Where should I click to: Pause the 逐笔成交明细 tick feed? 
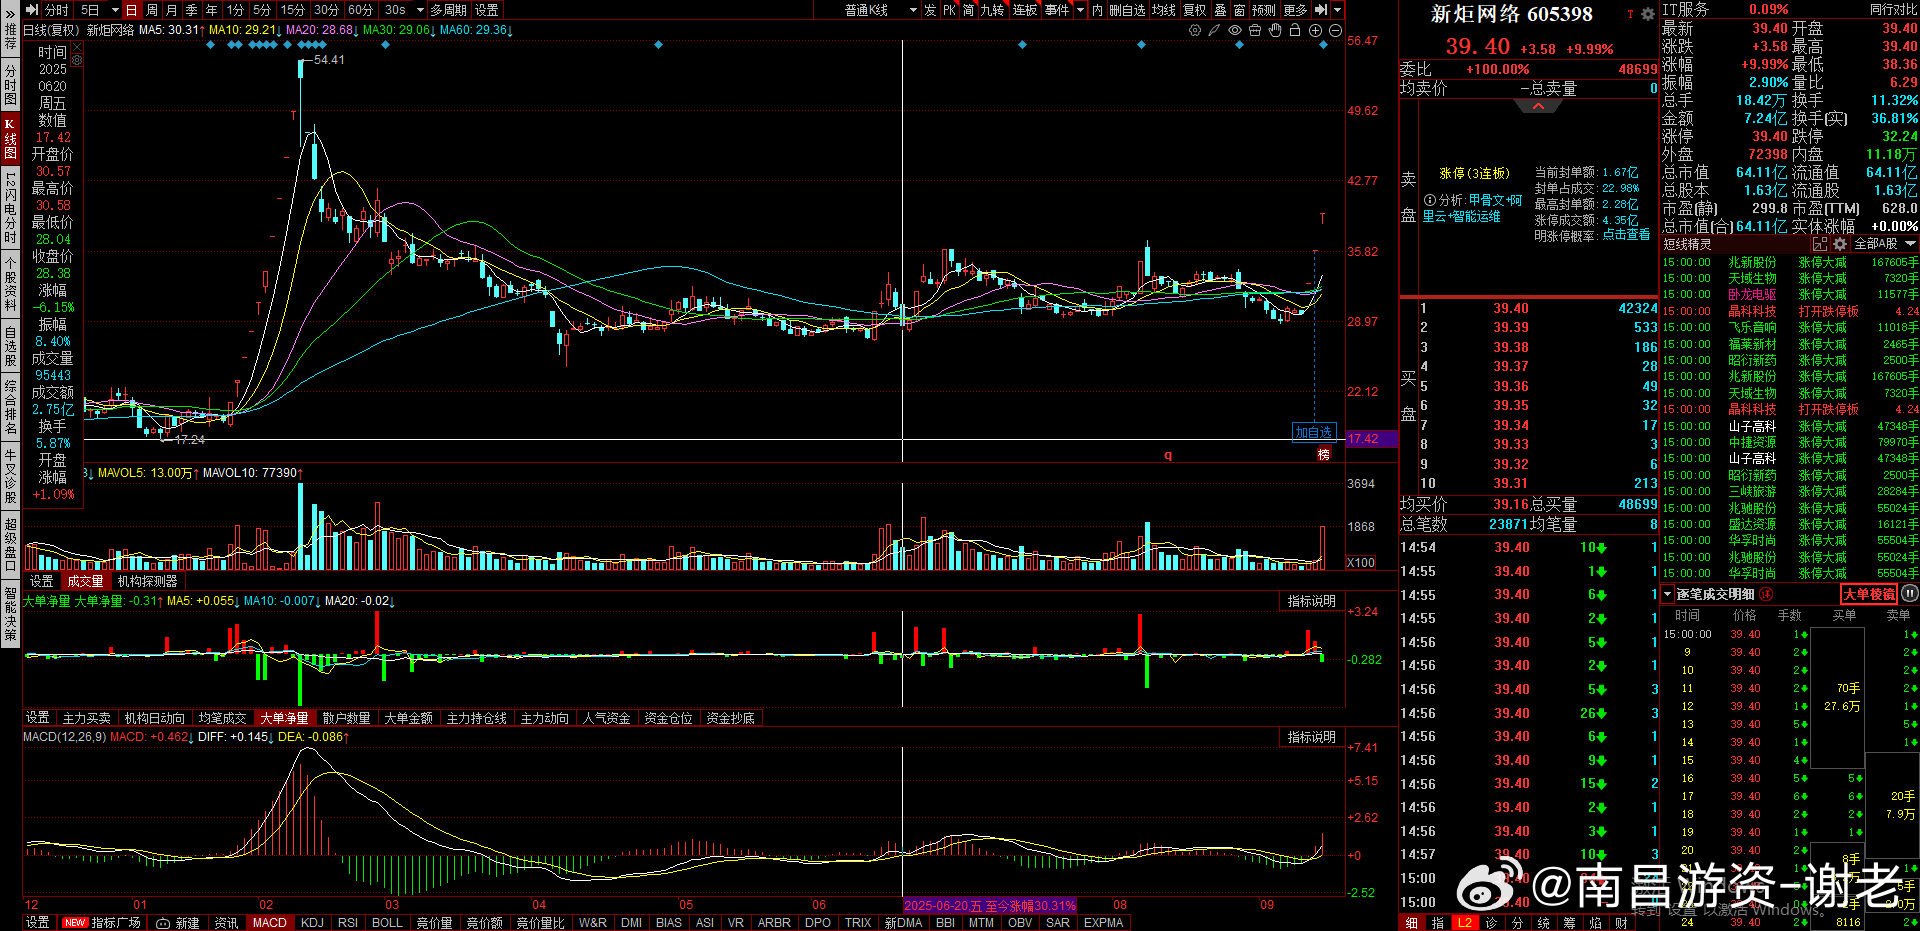click(1909, 594)
